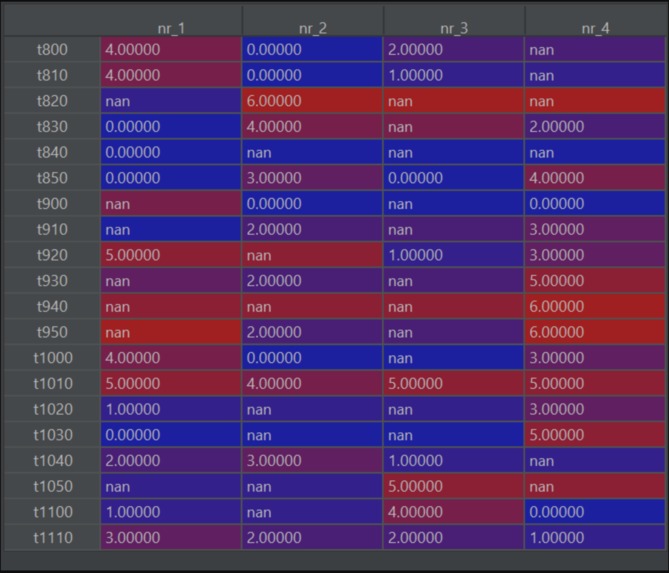Click the 5.00000 cell in row t930
The height and width of the screenshot is (573, 669).
[595, 281]
